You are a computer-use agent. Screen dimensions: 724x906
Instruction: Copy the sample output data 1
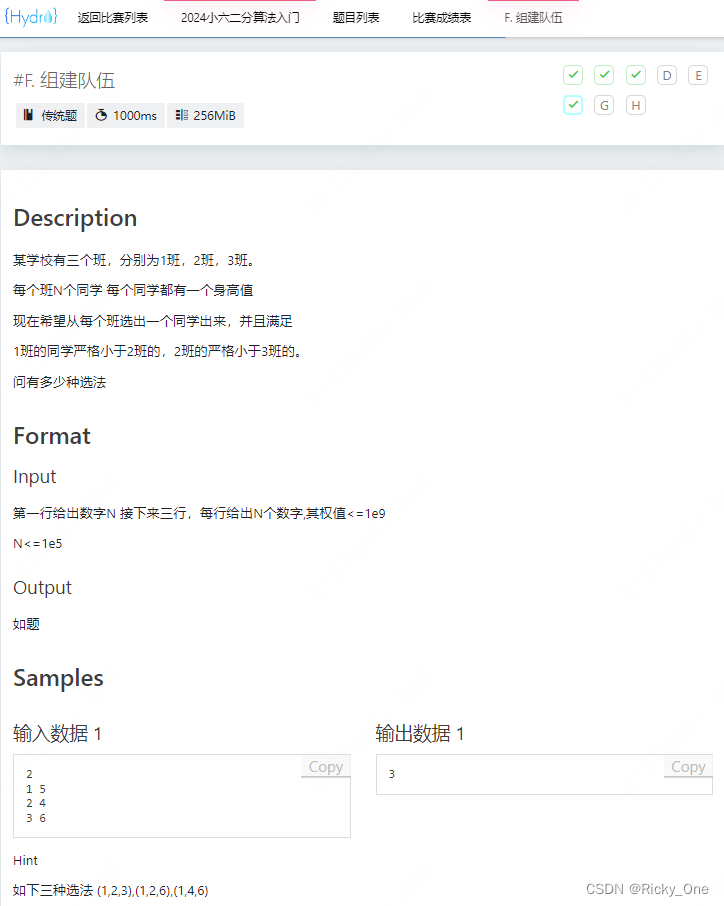click(688, 767)
